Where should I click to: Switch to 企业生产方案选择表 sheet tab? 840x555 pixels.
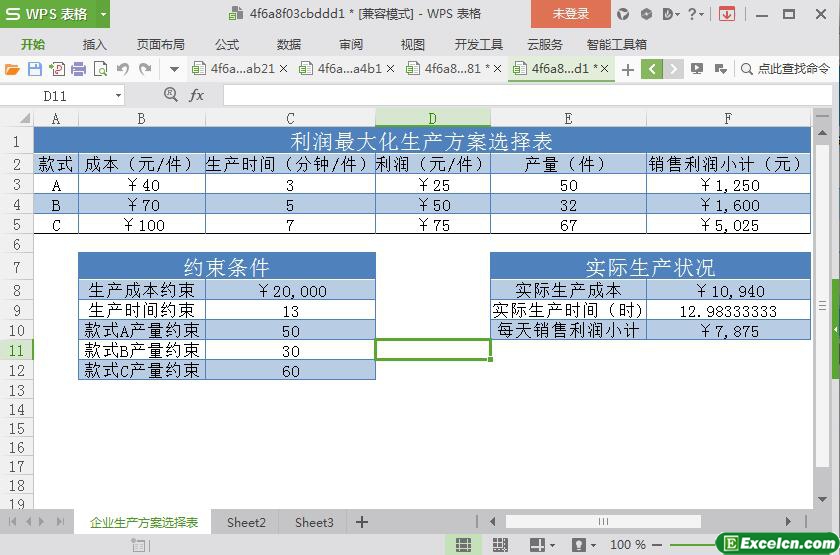tap(144, 522)
